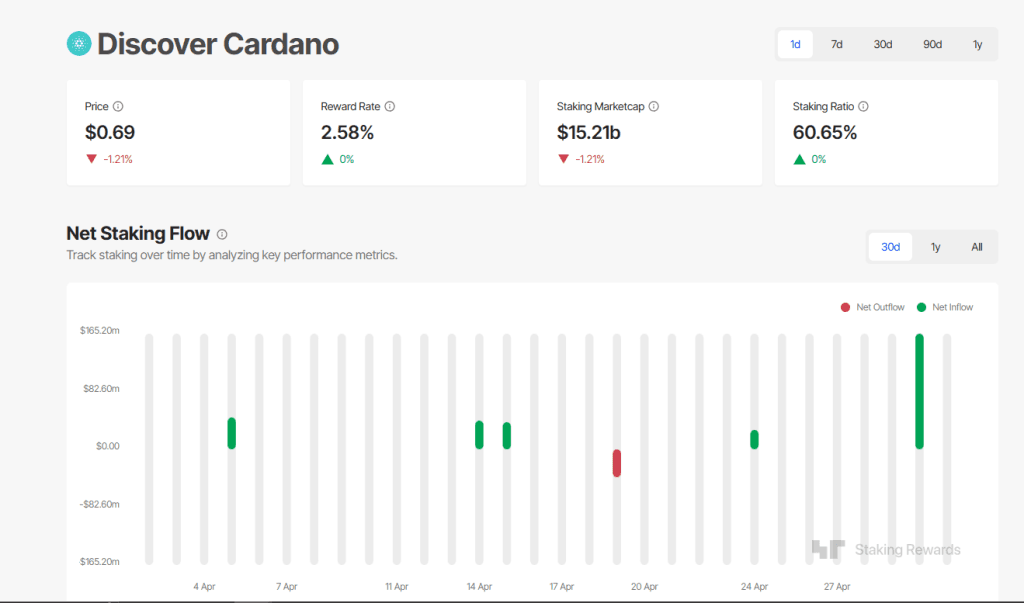Select the chart All range tab
This screenshot has width=1024, height=603.
977,247
